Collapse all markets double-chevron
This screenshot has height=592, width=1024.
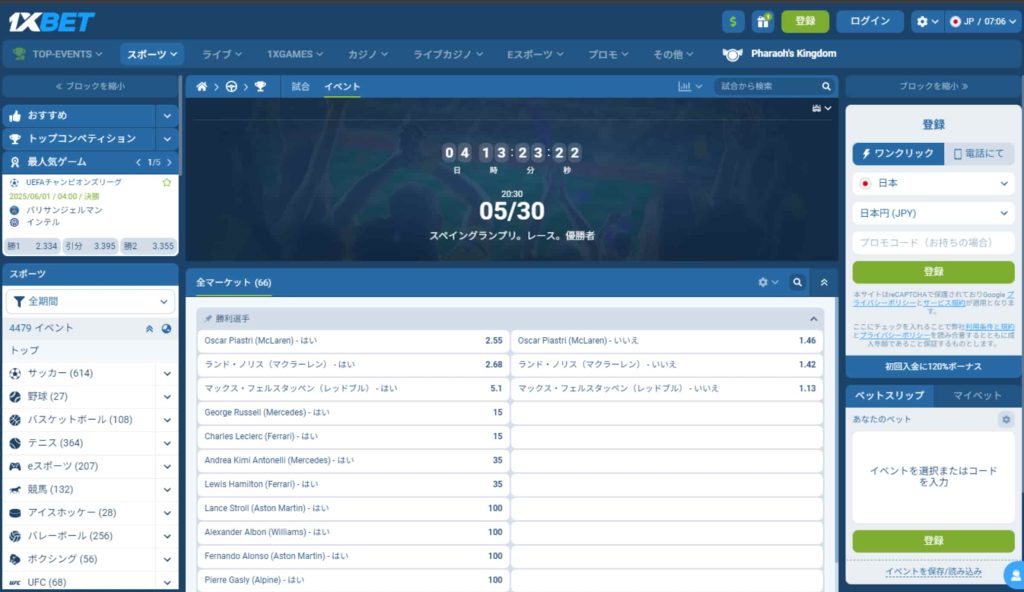pos(824,282)
